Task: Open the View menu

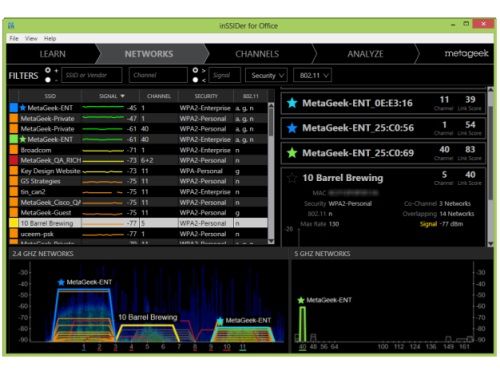Action: [31, 38]
